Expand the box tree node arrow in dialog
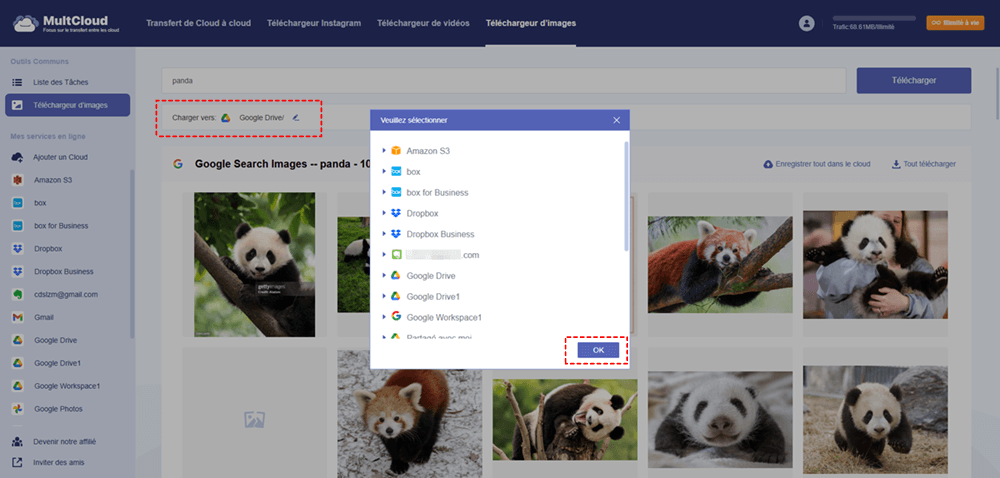This screenshot has width=1000, height=478. [x=384, y=172]
